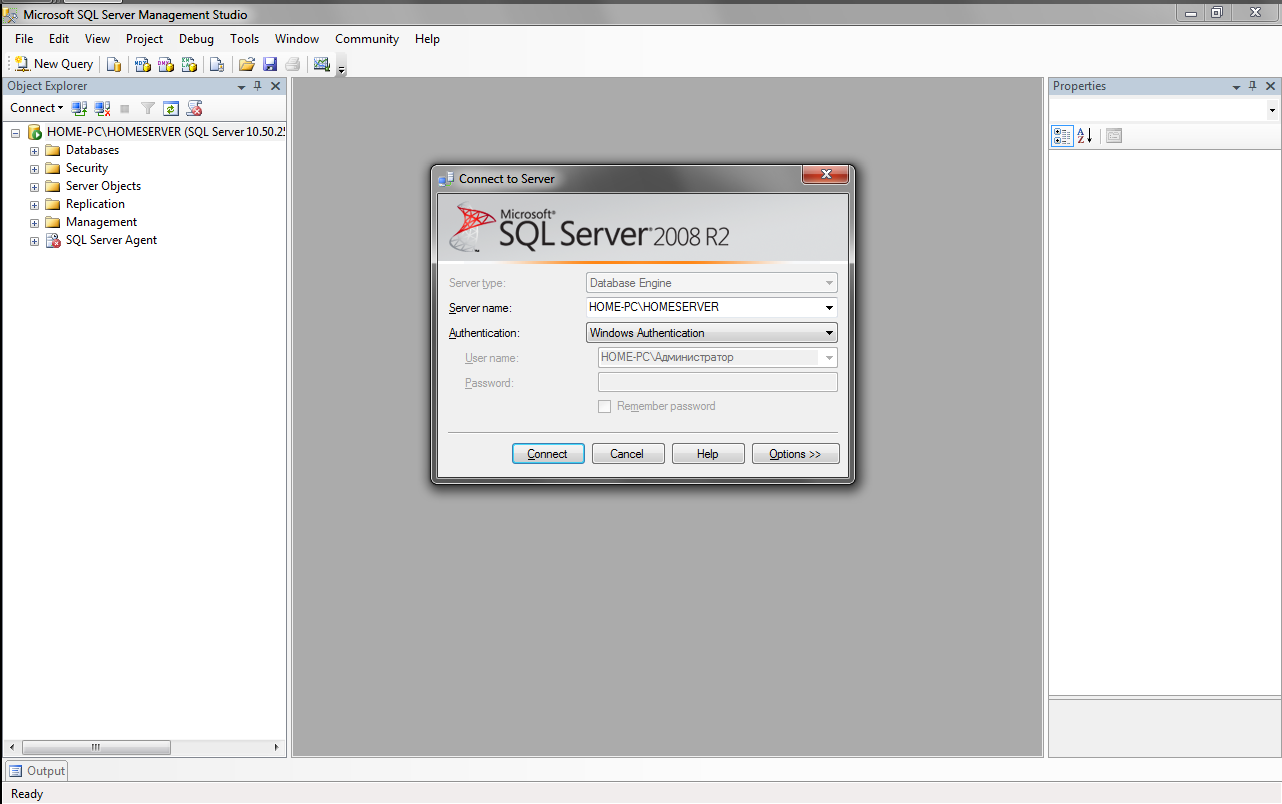Open Object Explorer window position menu arrow
Screen dimensions: 1282x804
coord(241,87)
